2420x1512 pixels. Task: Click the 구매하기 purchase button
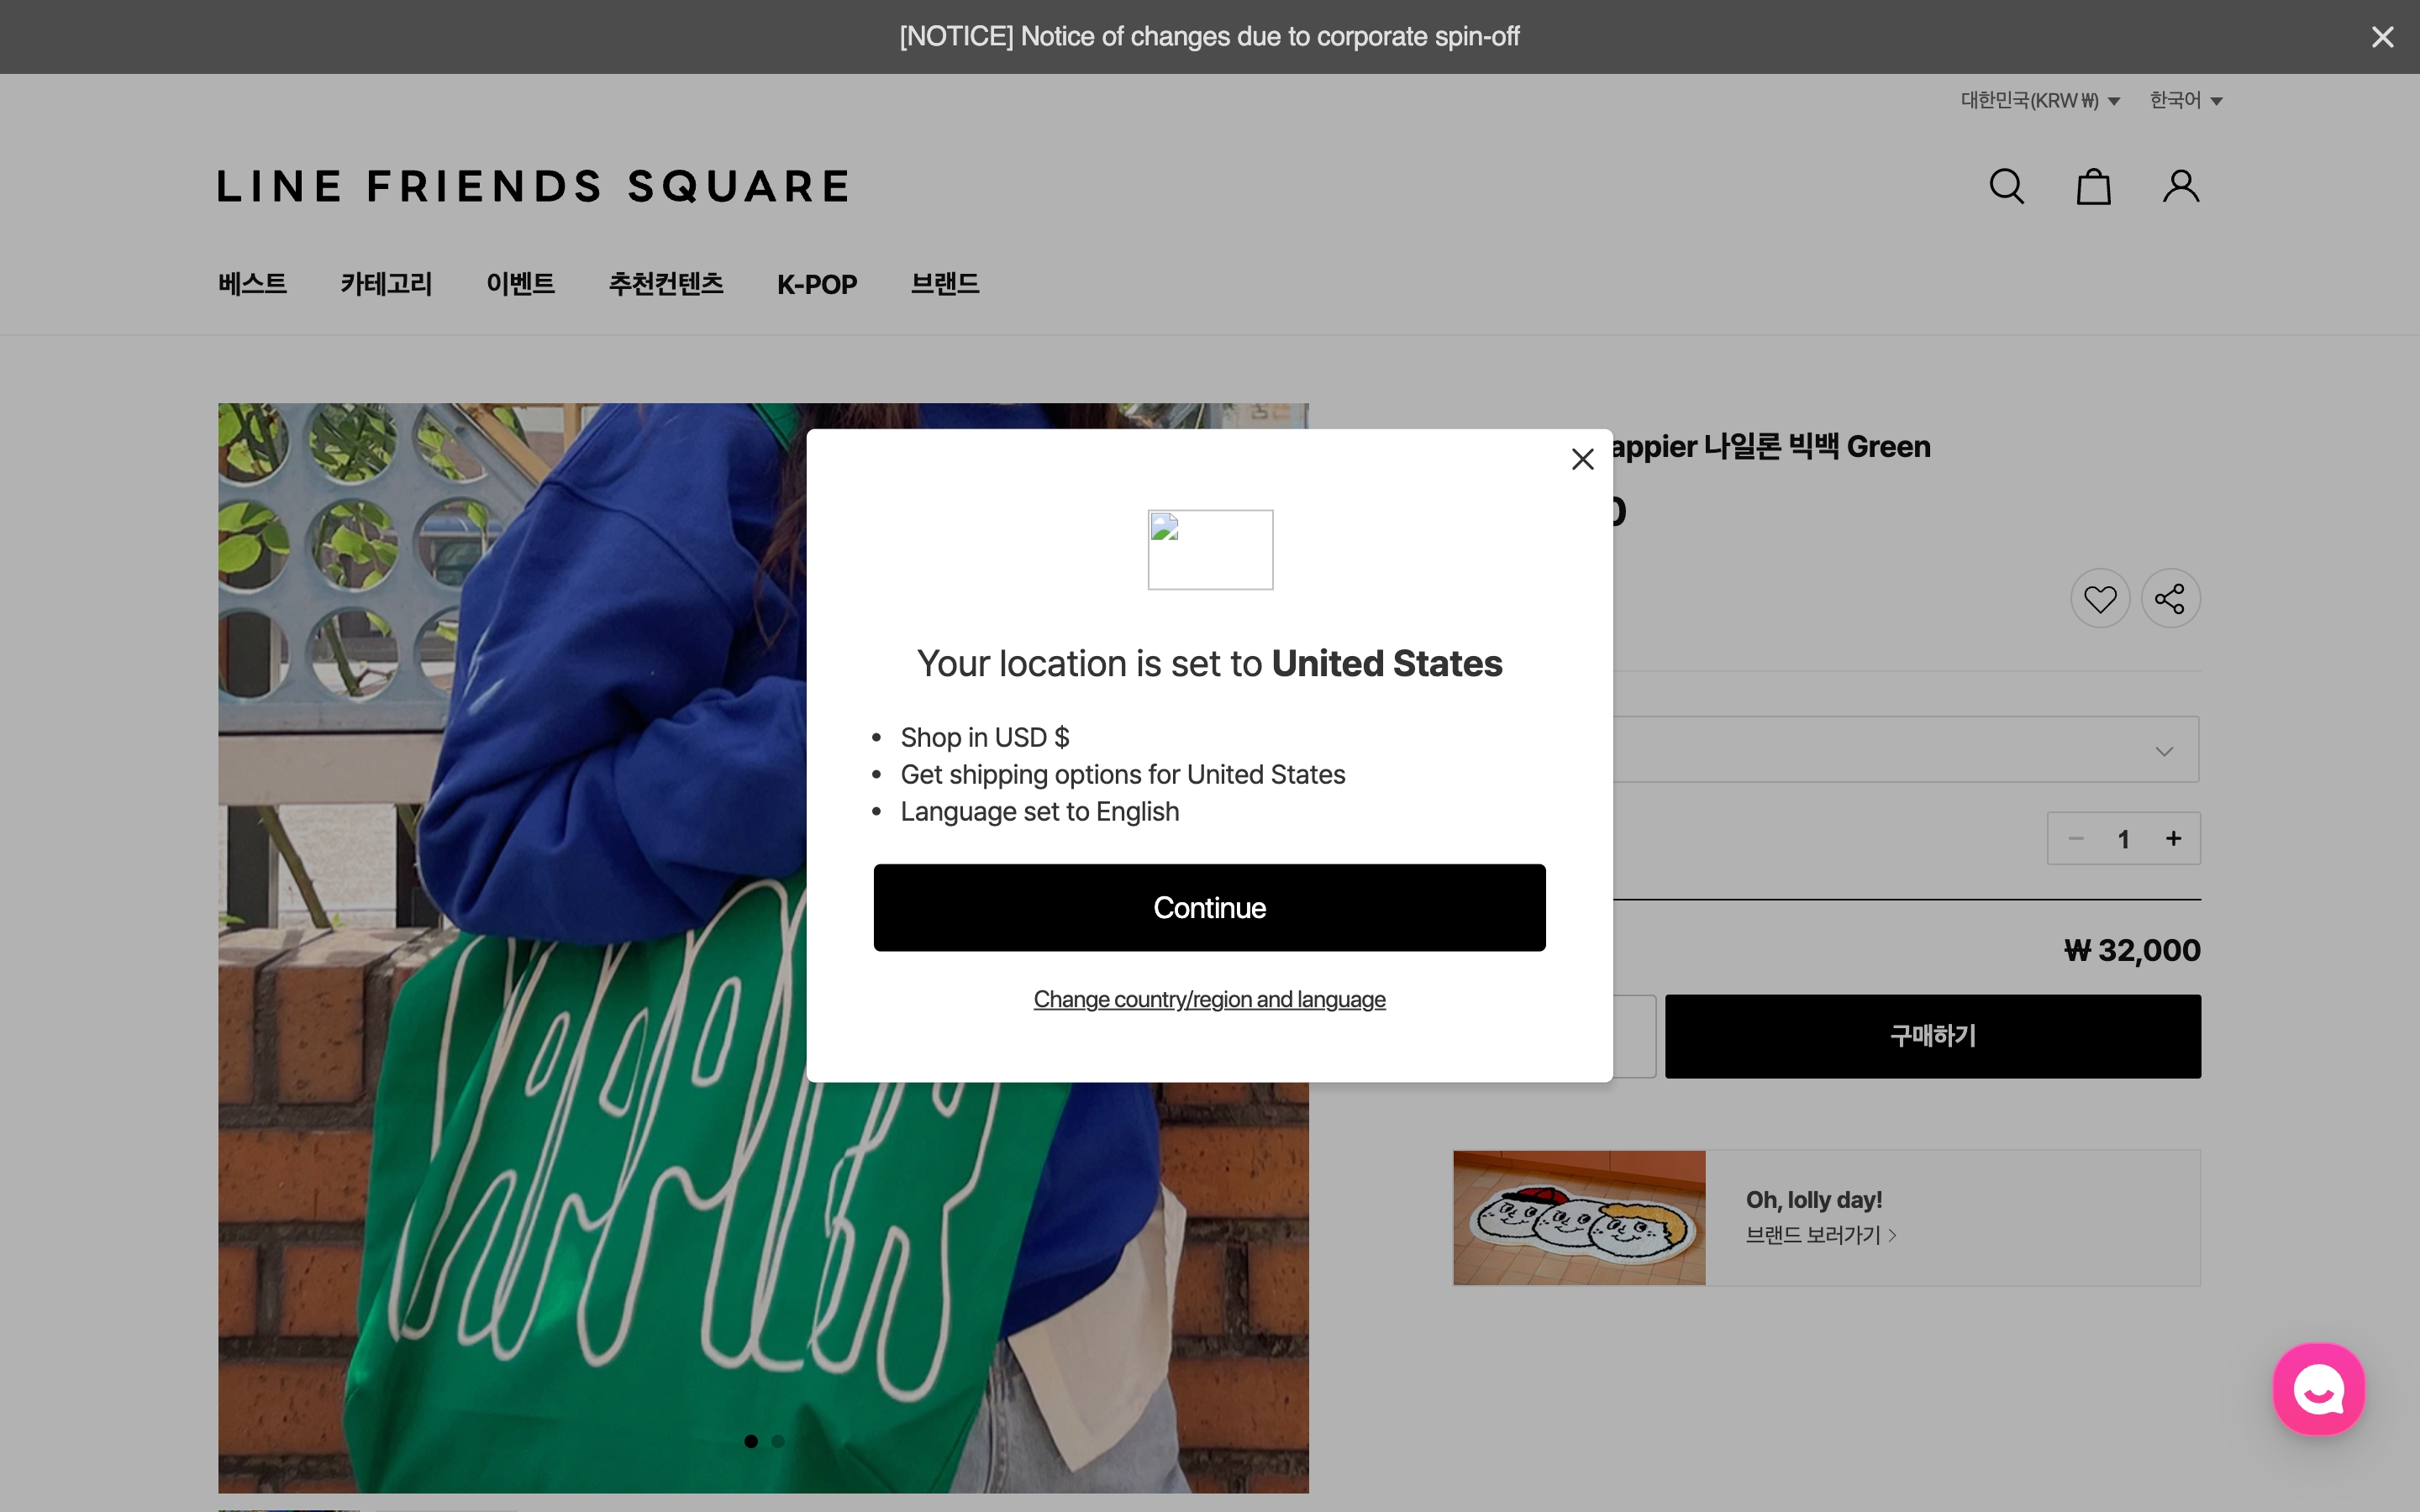pyautogui.click(x=1931, y=1036)
